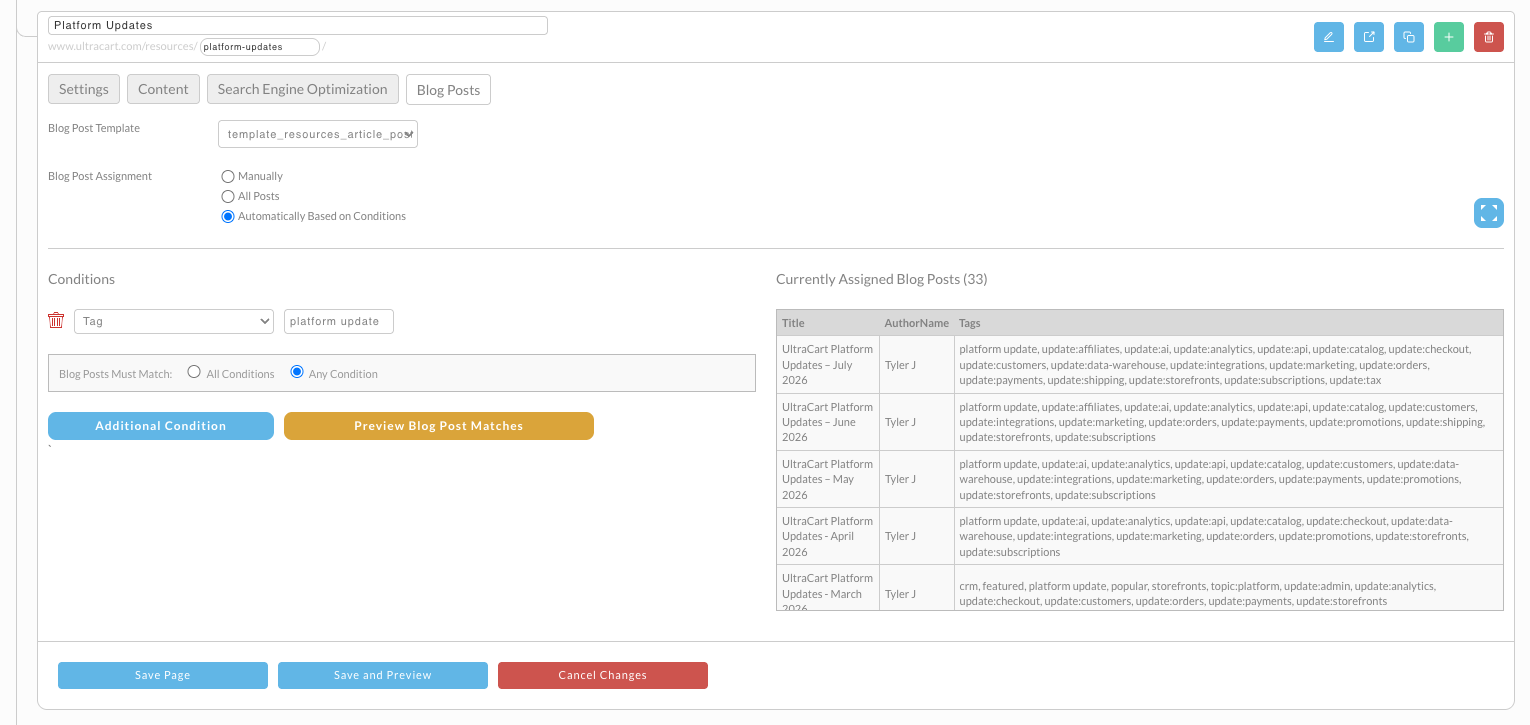Viewport: 1530px width, 725px height.
Task: Click the platform-updates URL slug field
Action: (x=260, y=47)
